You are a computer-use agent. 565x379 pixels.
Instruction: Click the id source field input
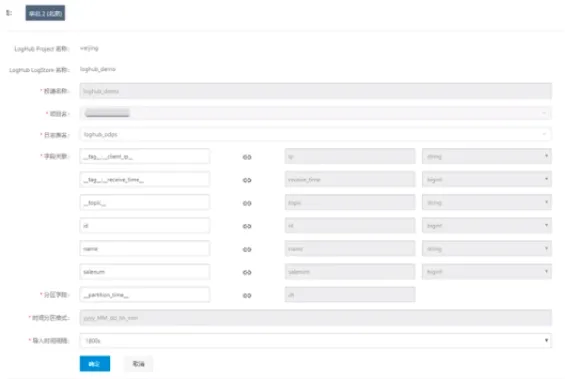[144, 226]
